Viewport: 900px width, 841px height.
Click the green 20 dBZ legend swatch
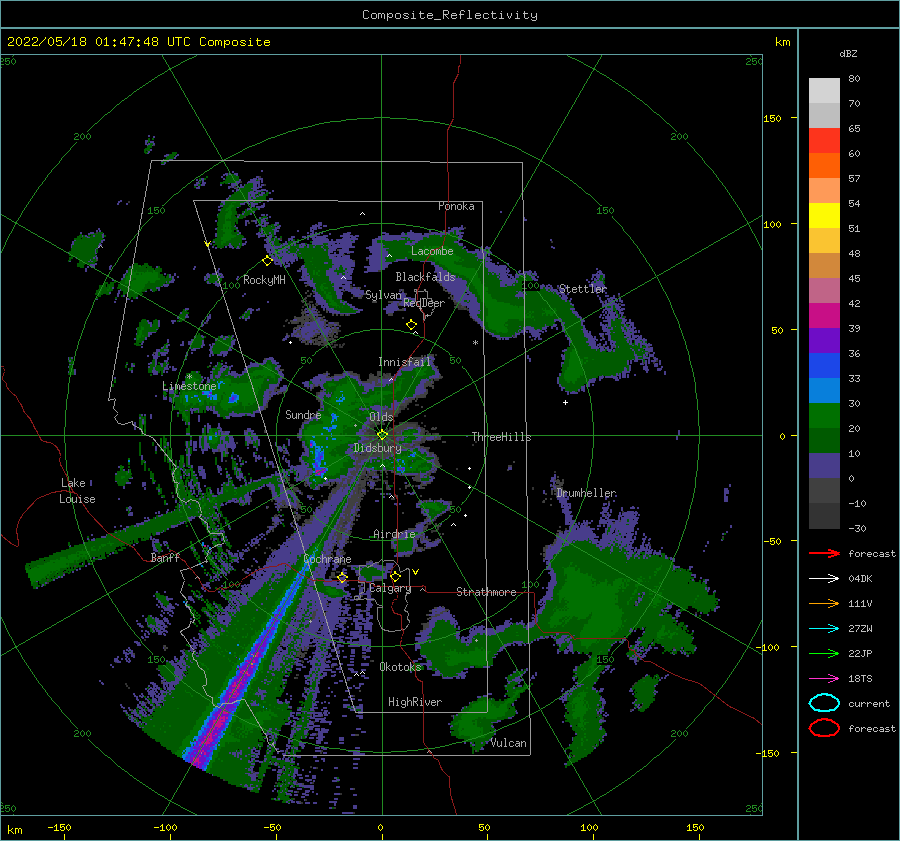point(824,440)
